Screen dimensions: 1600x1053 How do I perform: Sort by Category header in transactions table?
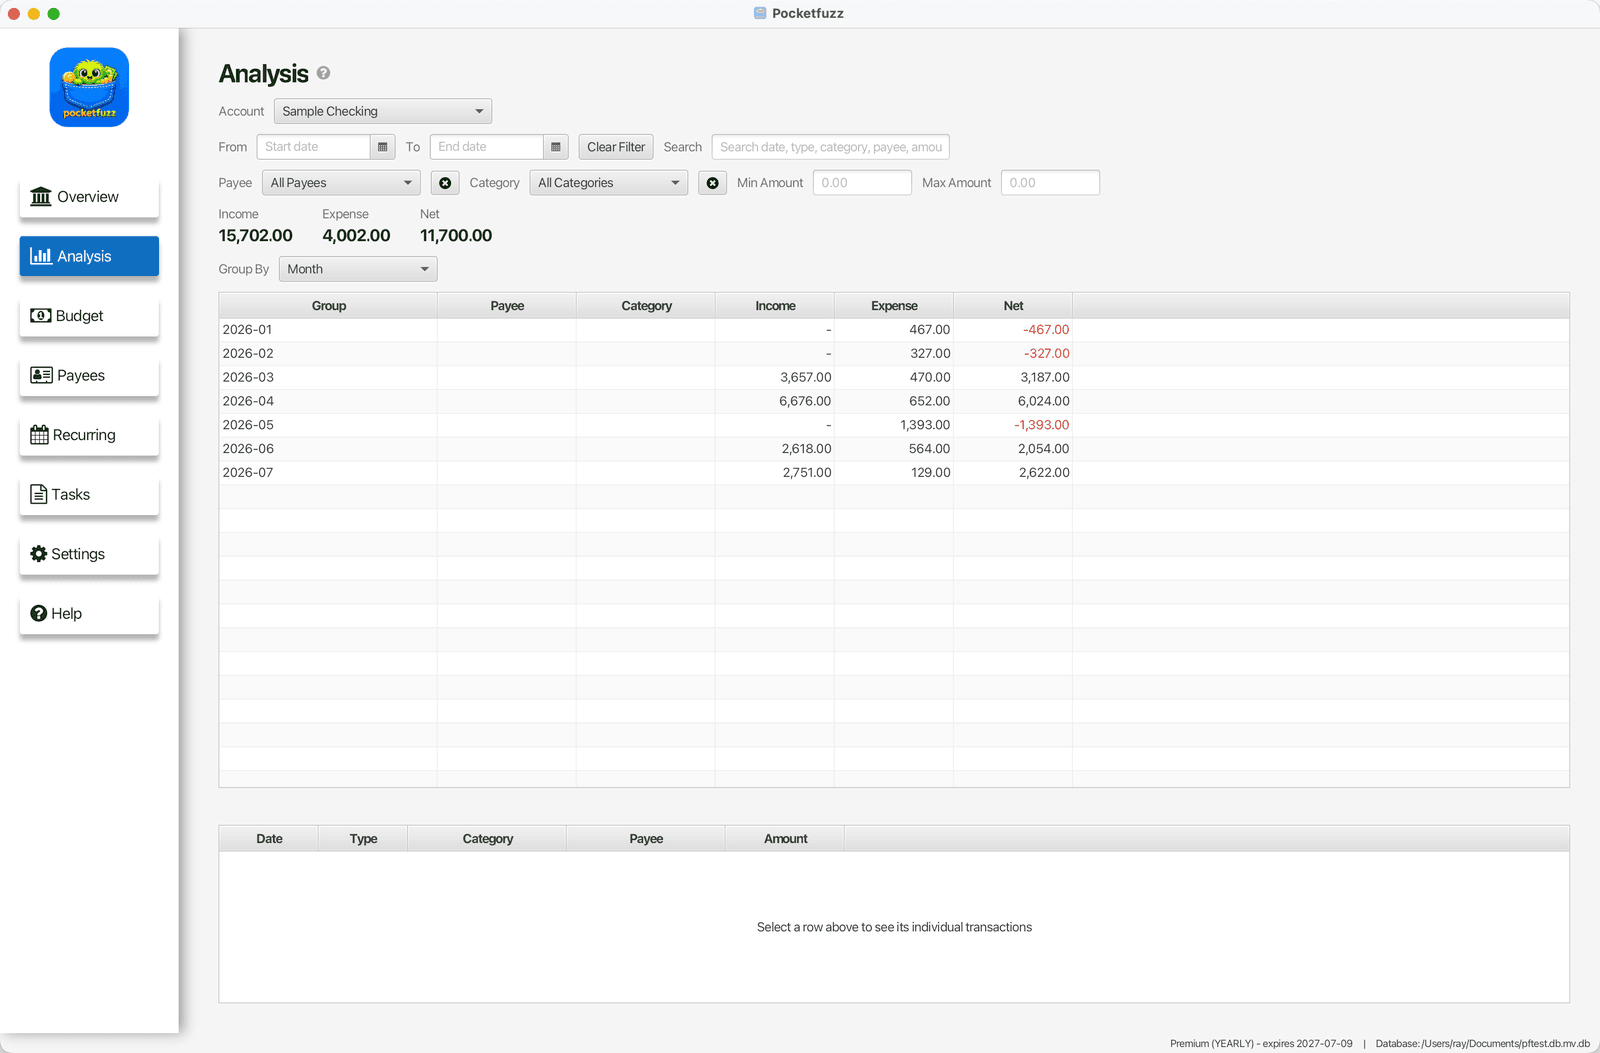(487, 839)
